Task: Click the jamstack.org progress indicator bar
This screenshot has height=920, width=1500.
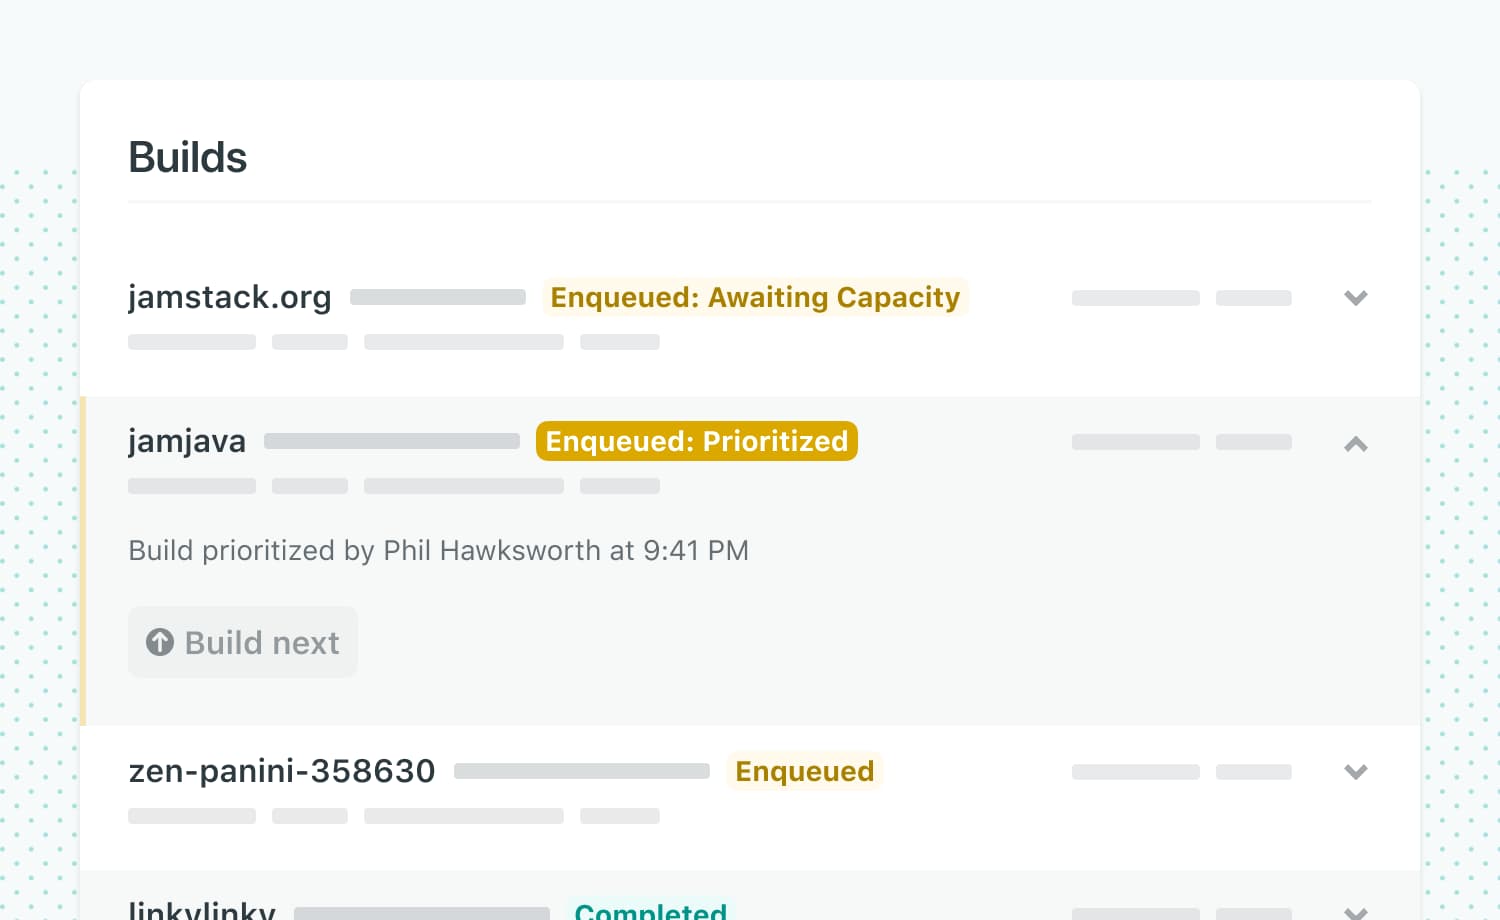Action: 437,297
